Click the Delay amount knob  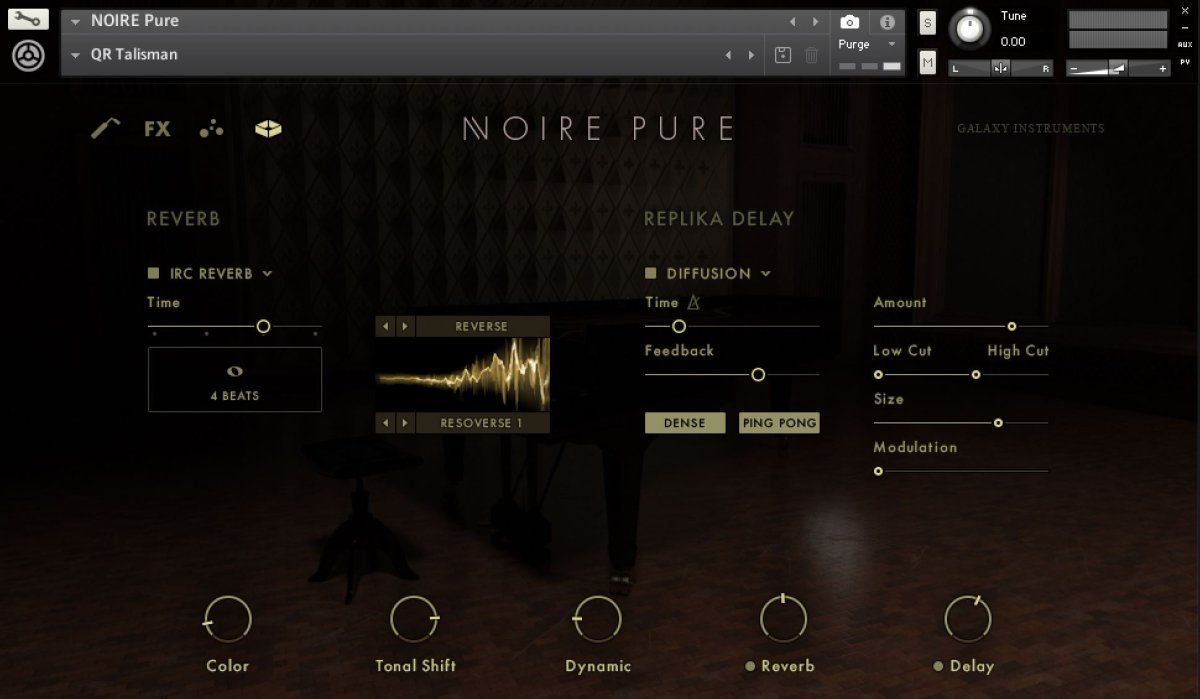[x=968, y=619]
